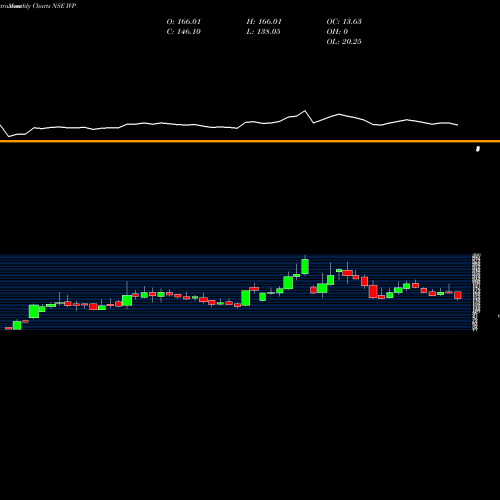Screen dimensions: 500x500
Task: Click the last red candlestick on the right
Action: (x=458, y=295)
